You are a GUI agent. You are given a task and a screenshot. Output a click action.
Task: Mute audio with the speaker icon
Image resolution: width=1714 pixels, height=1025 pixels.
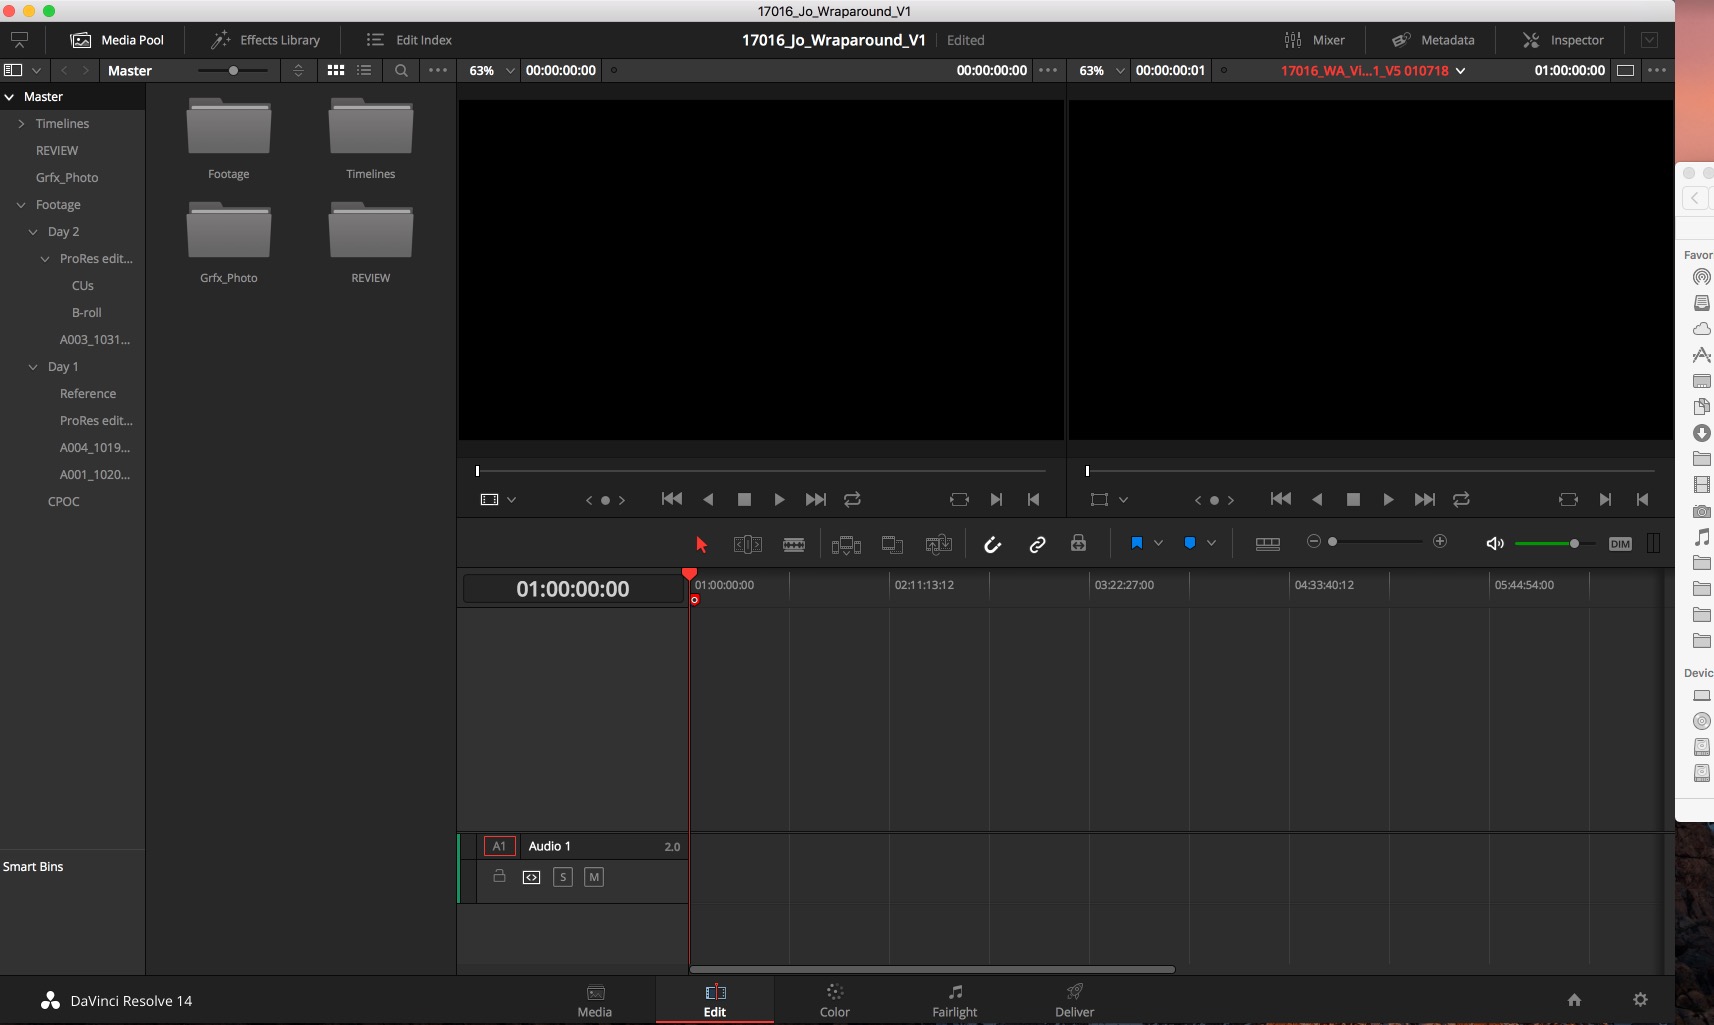[x=1495, y=543]
